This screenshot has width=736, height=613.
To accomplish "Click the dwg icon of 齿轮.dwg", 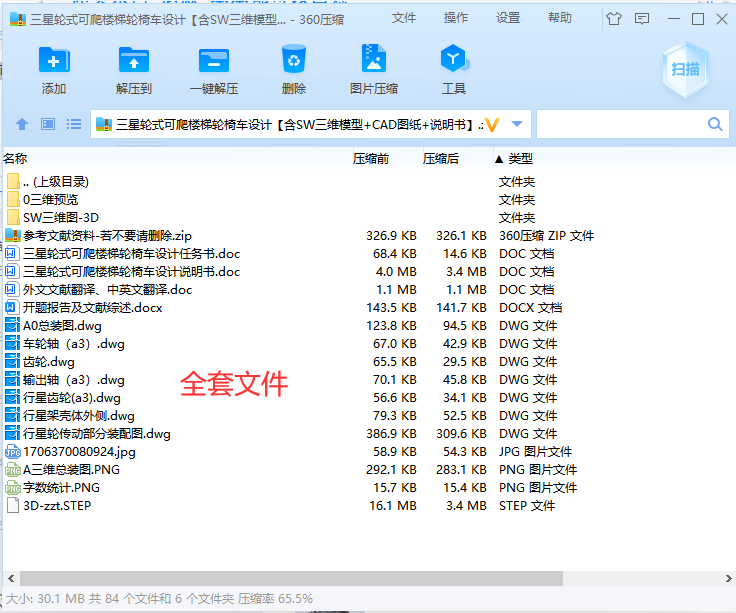I will click(12, 361).
